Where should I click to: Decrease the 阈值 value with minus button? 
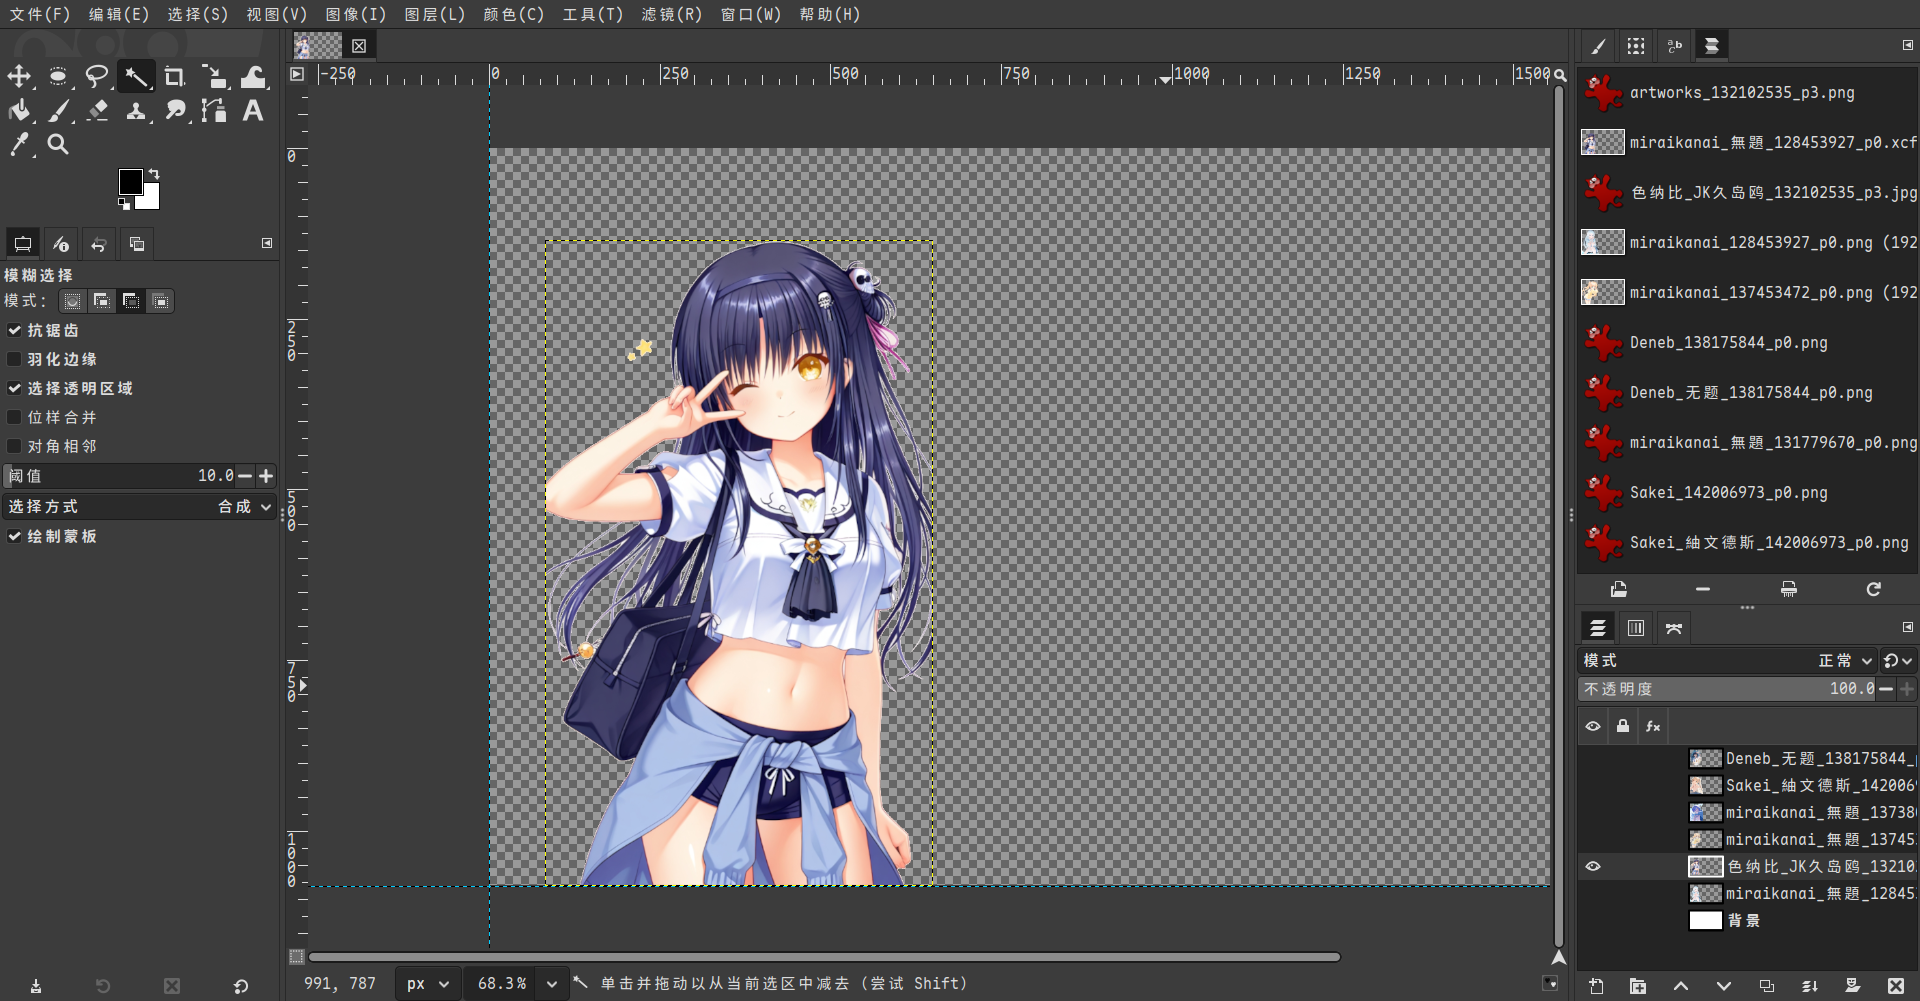pos(245,476)
